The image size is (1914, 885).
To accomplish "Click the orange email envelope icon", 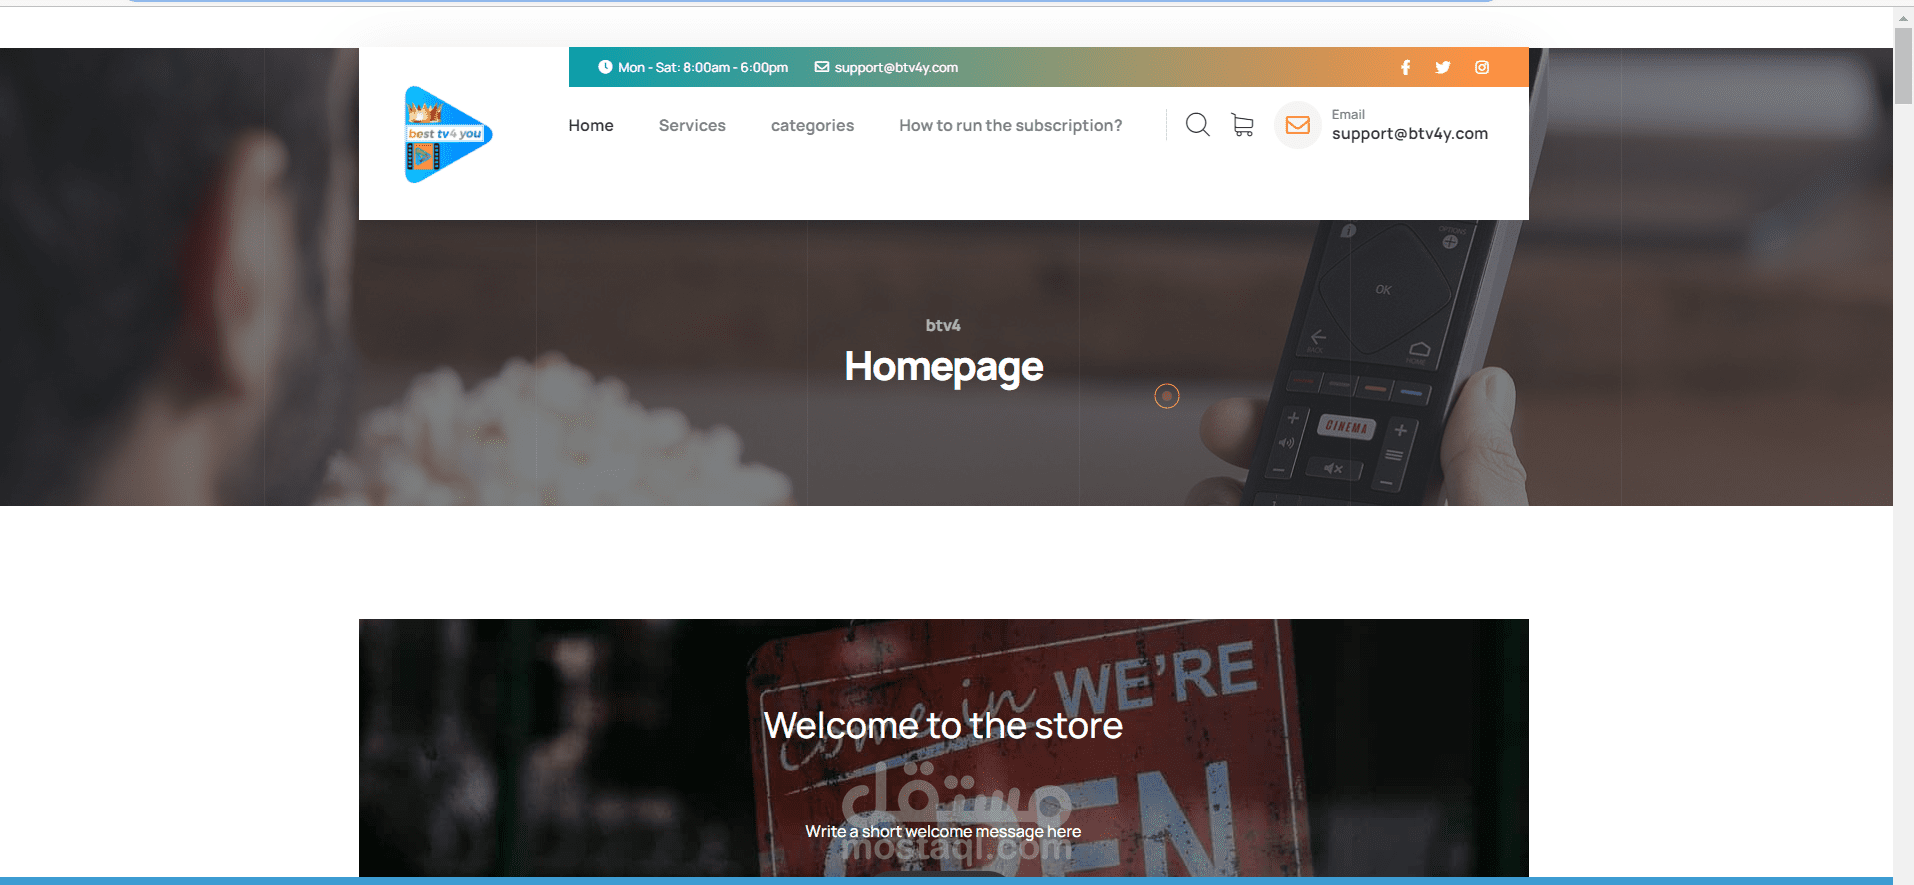I will click(x=1298, y=125).
